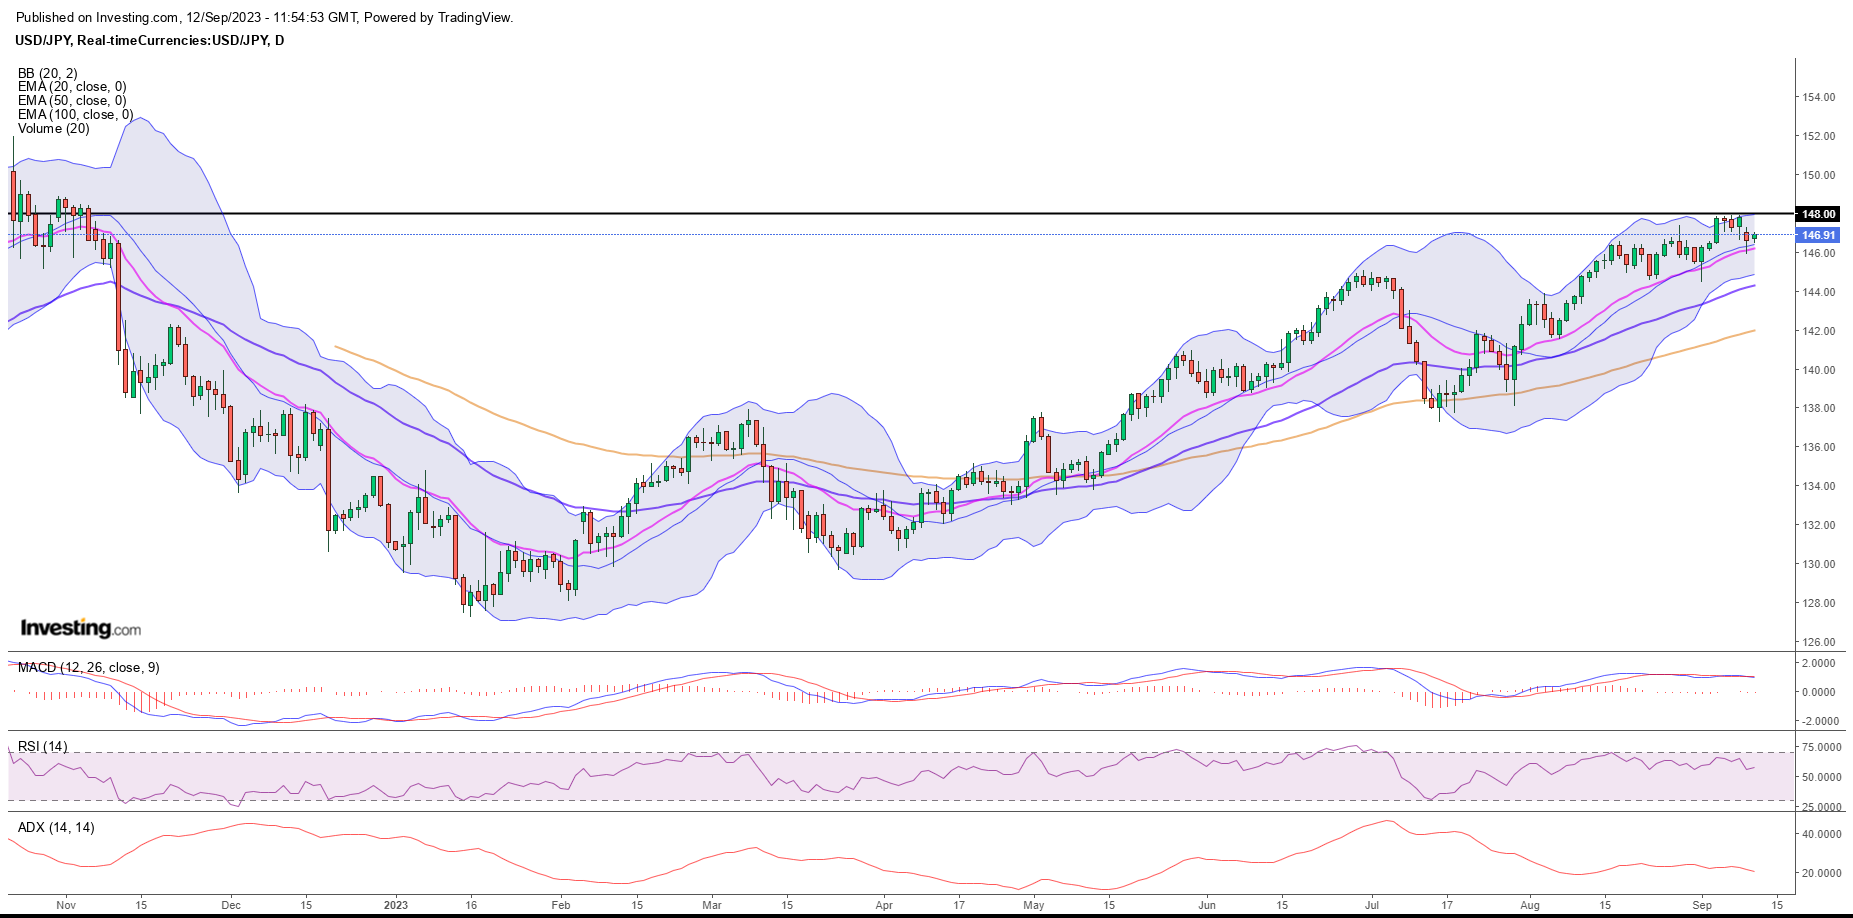Click the 126.00 price axis label
1853x918 pixels.
[x=1819, y=643]
